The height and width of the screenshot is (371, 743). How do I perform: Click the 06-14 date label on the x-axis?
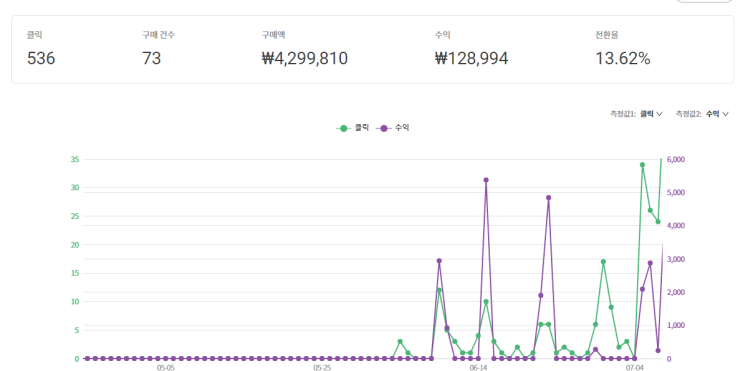pos(478,368)
